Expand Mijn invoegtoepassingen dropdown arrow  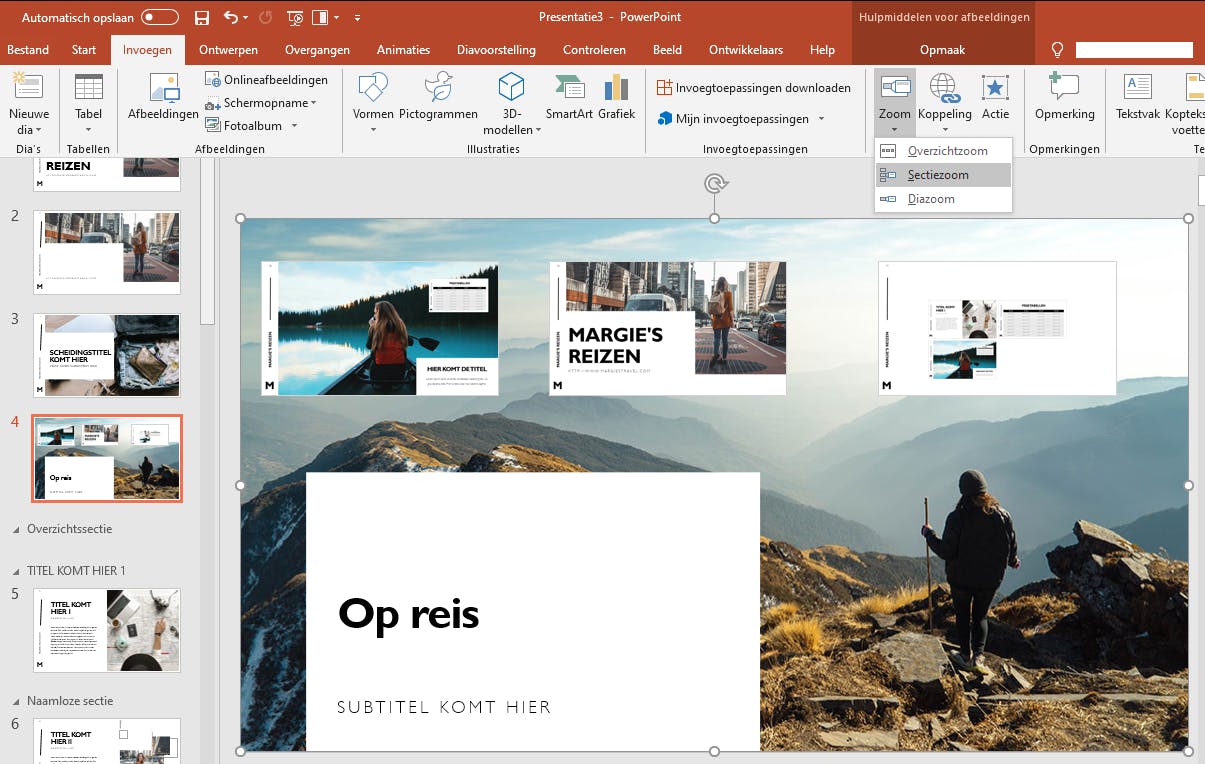(x=821, y=119)
